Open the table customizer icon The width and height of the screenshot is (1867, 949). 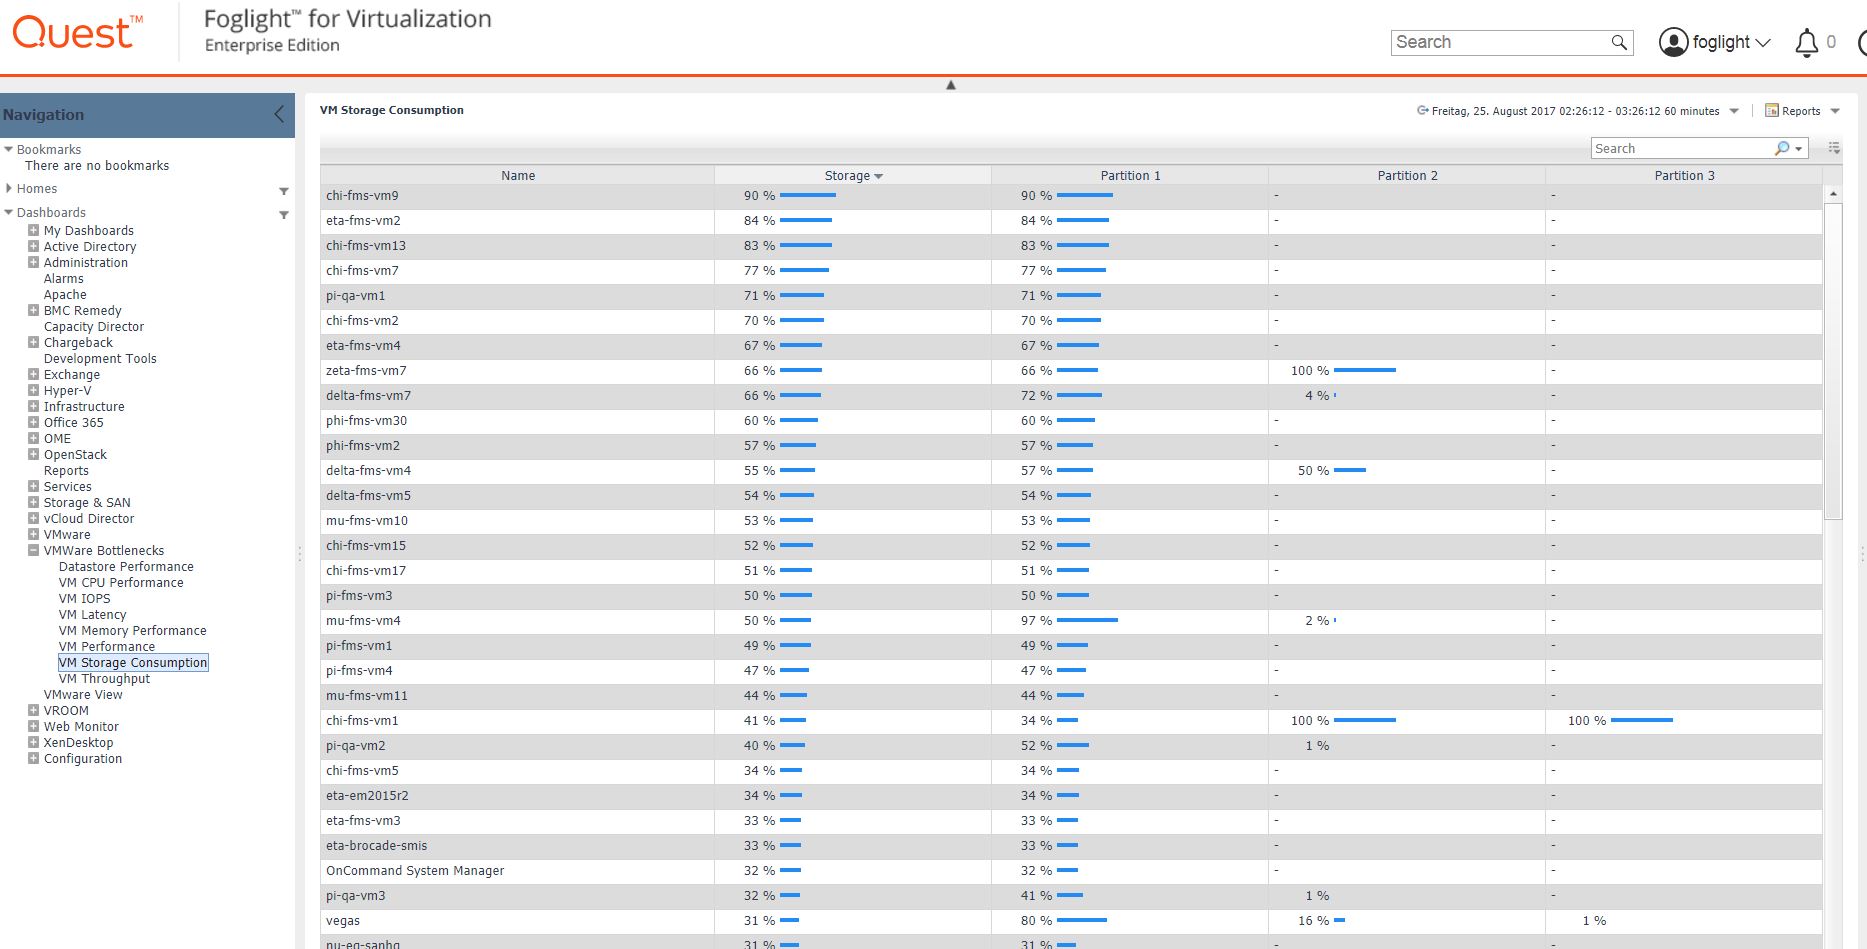click(x=1834, y=148)
